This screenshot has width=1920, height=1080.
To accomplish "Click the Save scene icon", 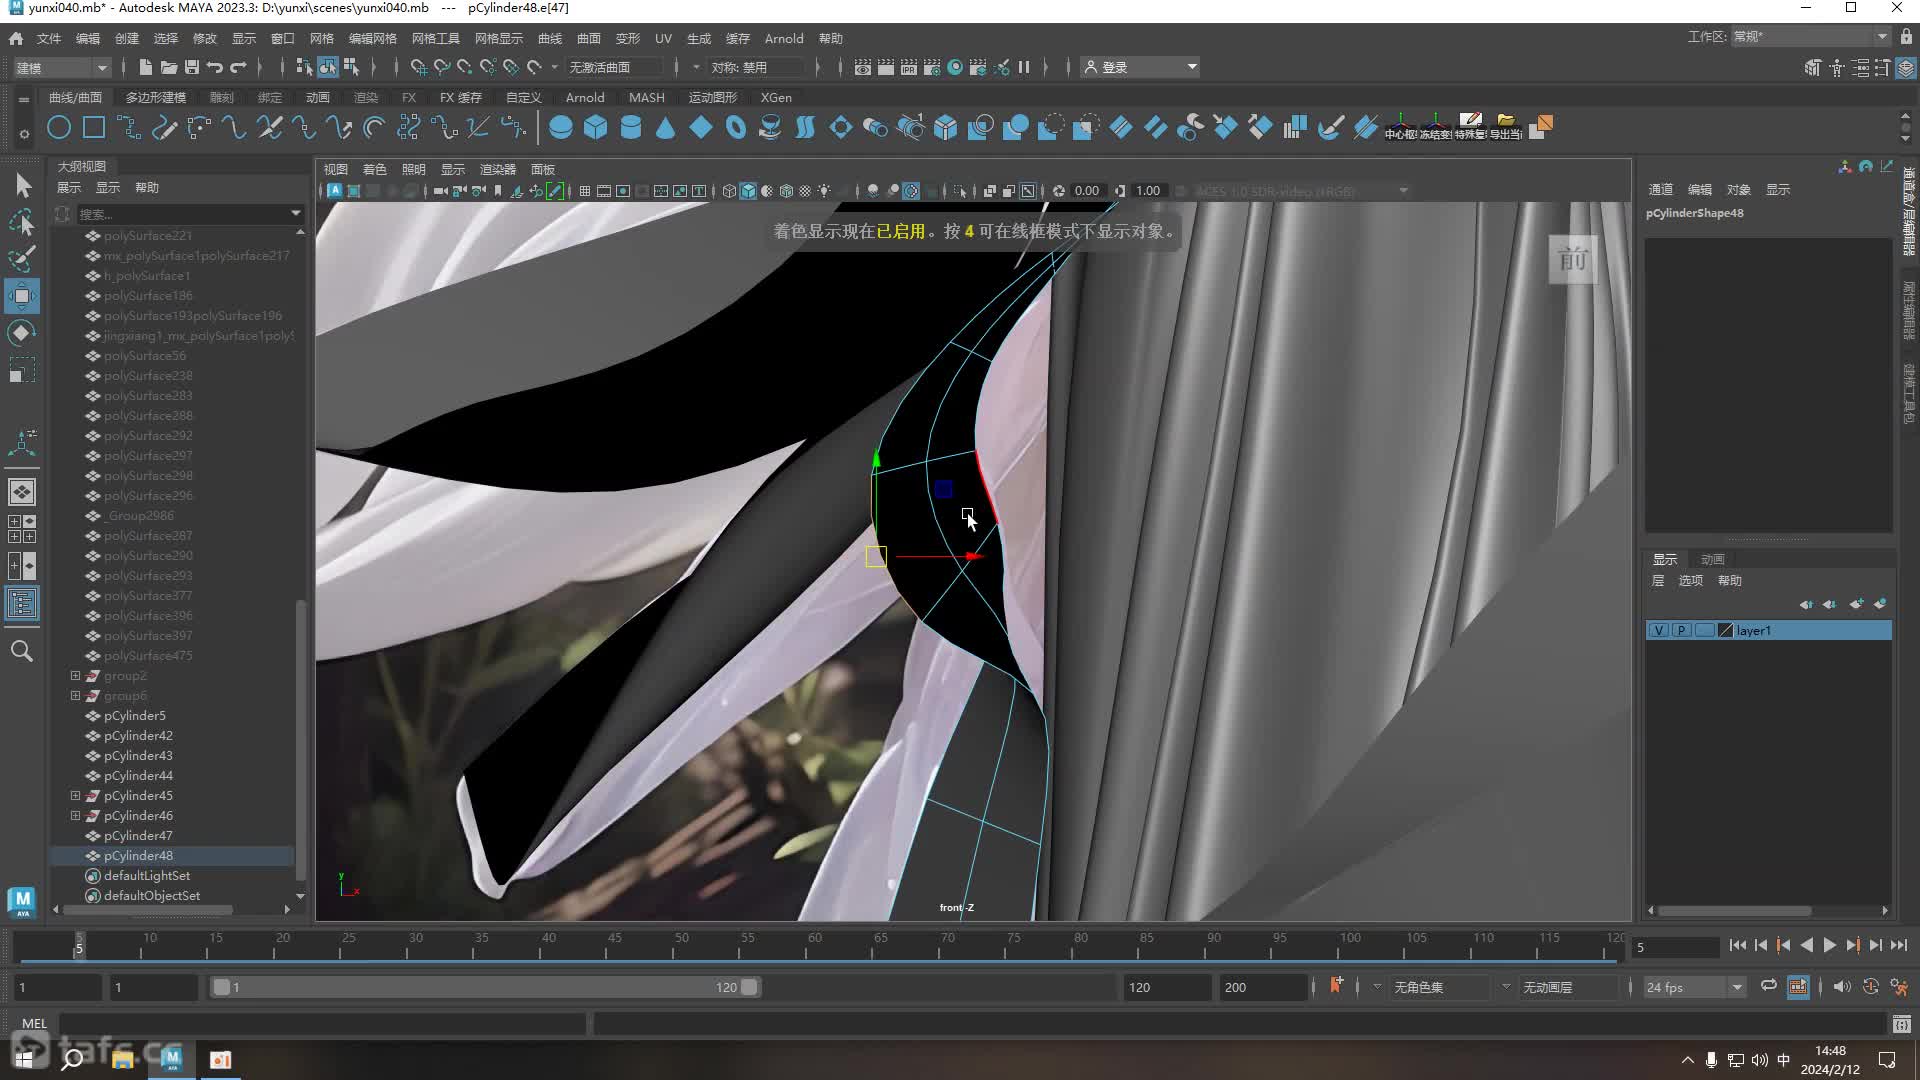I will (192, 67).
